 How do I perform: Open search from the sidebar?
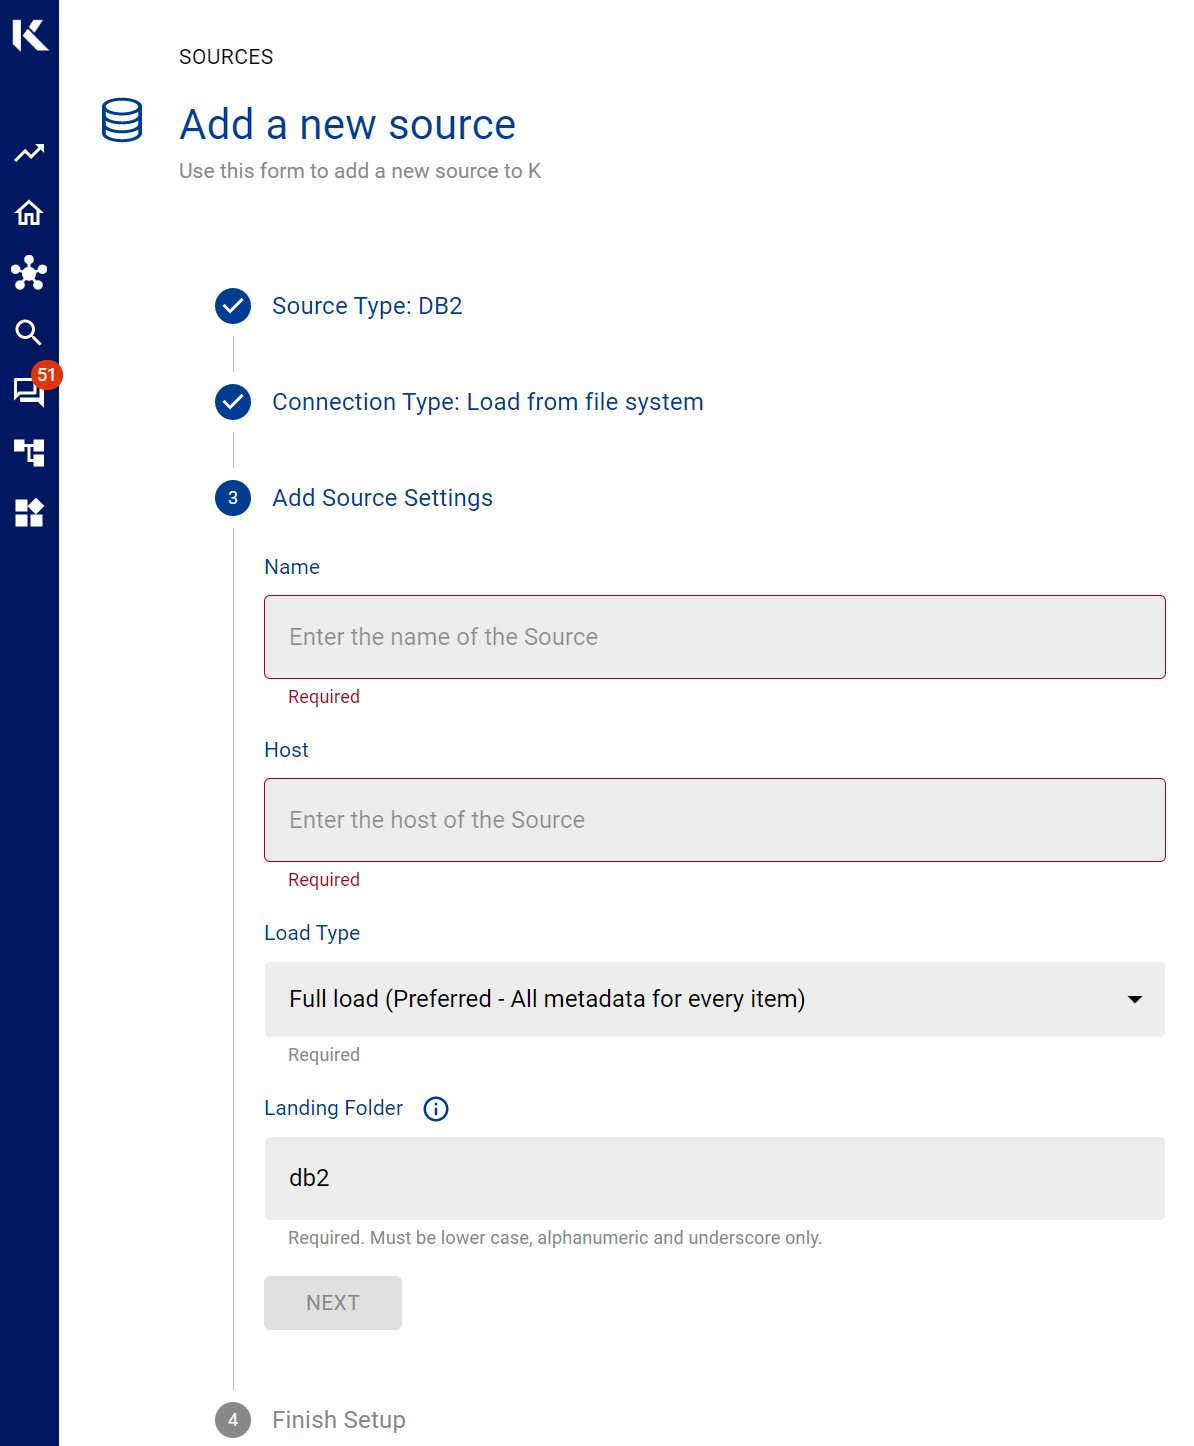(x=29, y=333)
